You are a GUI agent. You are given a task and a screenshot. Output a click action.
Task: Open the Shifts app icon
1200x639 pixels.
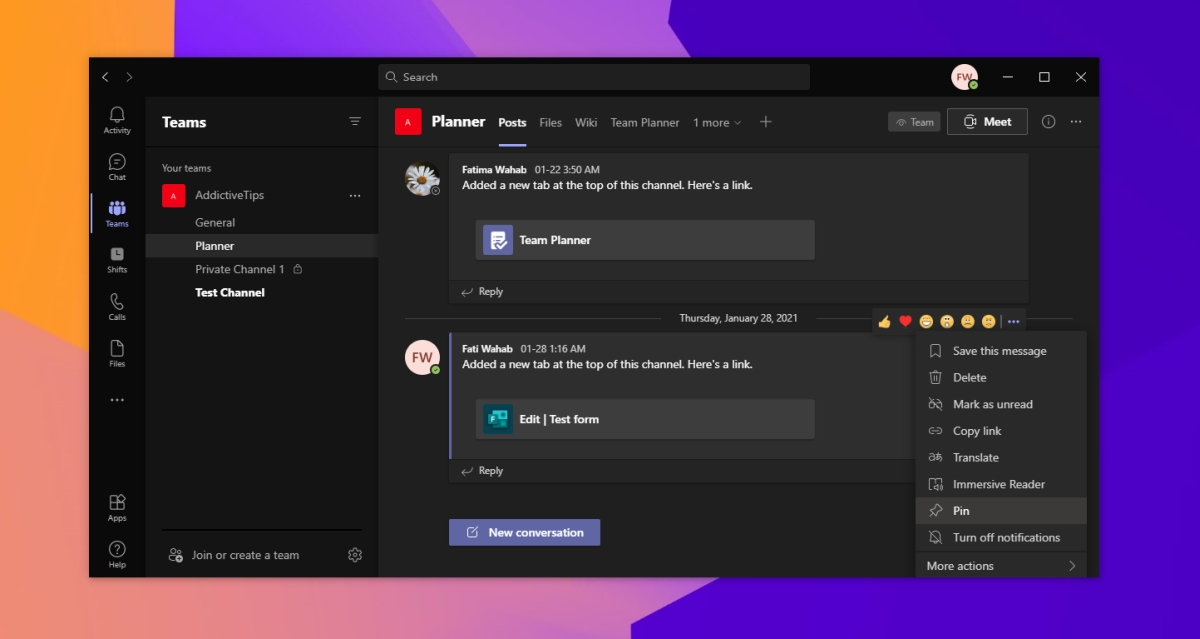pyautogui.click(x=117, y=259)
